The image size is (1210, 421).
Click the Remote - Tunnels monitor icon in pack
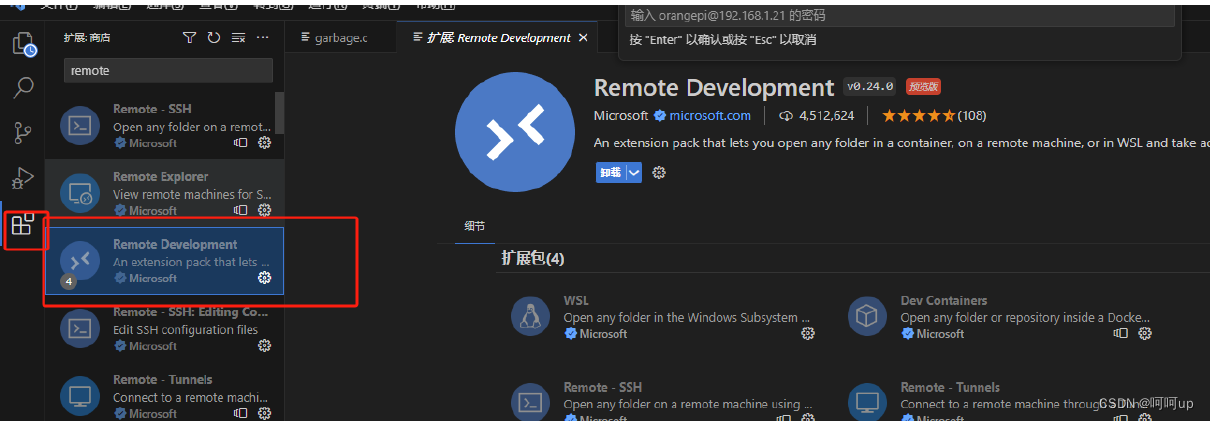[x=866, y=402]
